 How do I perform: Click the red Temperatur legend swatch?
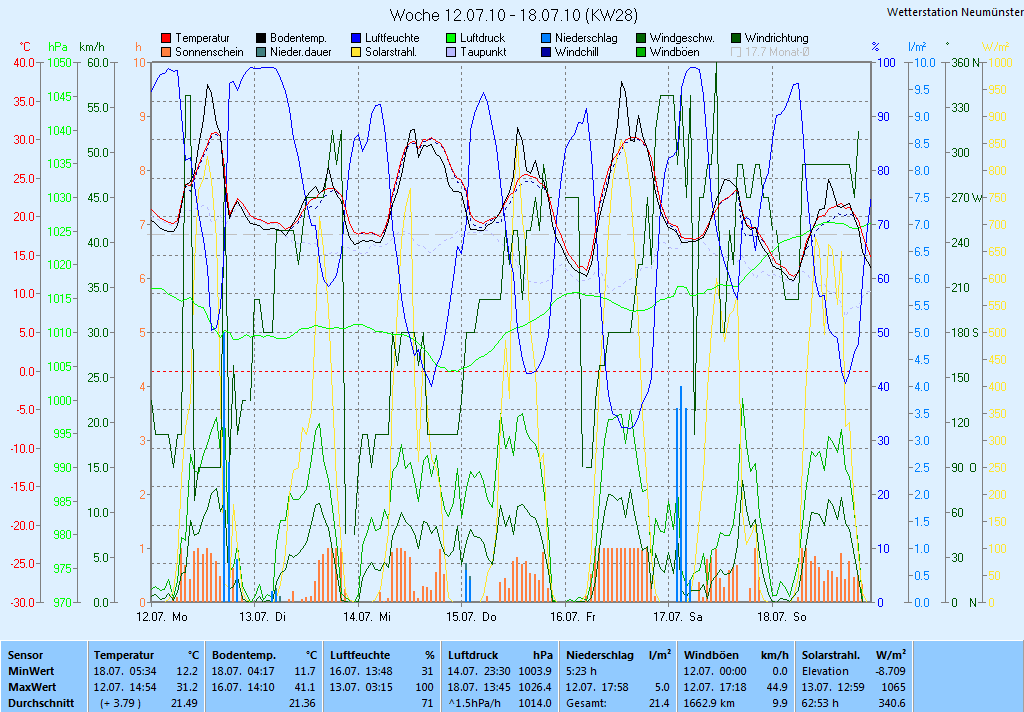coord(166,39)
